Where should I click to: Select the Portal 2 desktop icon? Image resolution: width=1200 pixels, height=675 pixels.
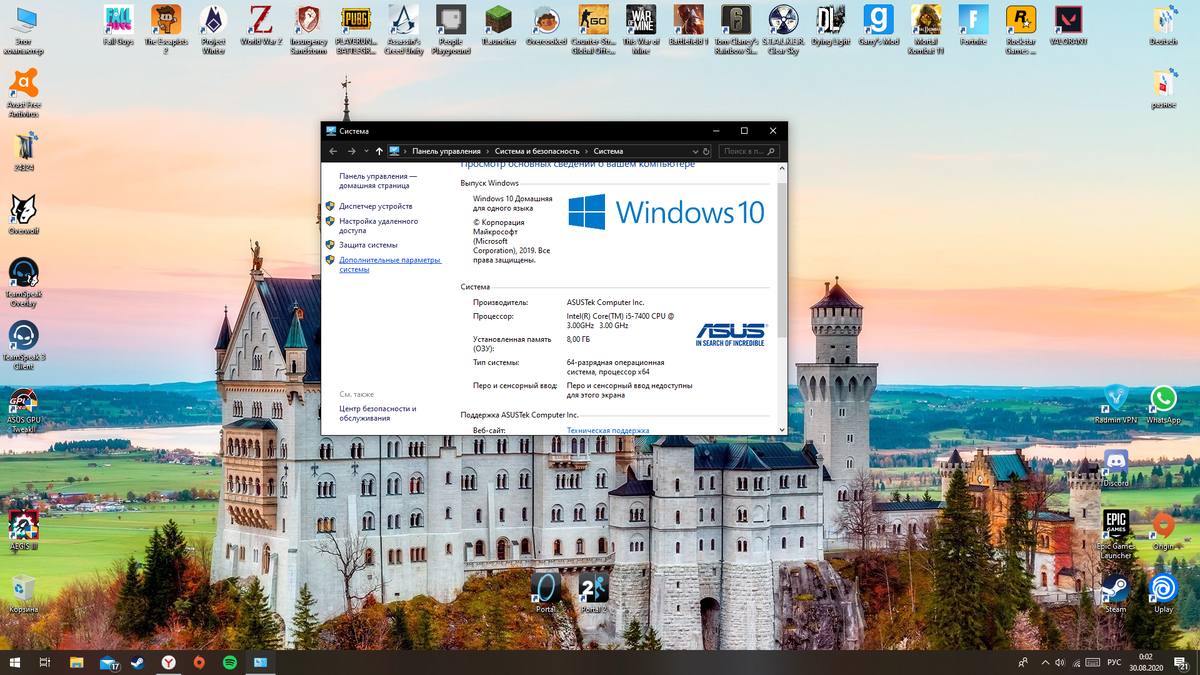(593, 591)
